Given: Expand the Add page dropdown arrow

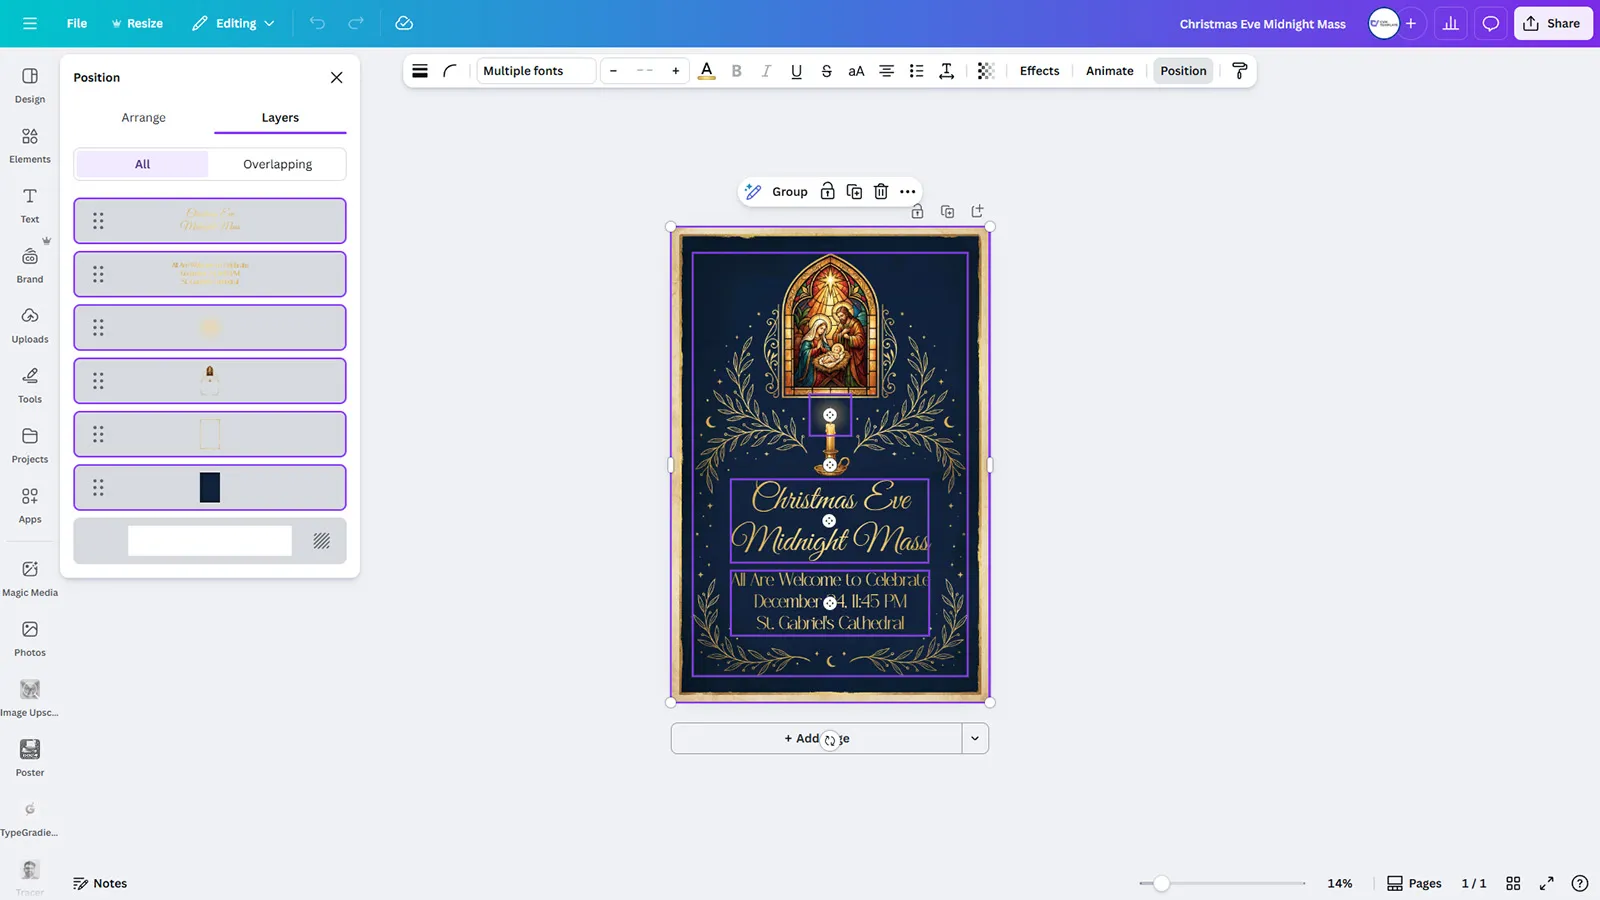Looking at the screenshot, I should (x=974, y=738).
